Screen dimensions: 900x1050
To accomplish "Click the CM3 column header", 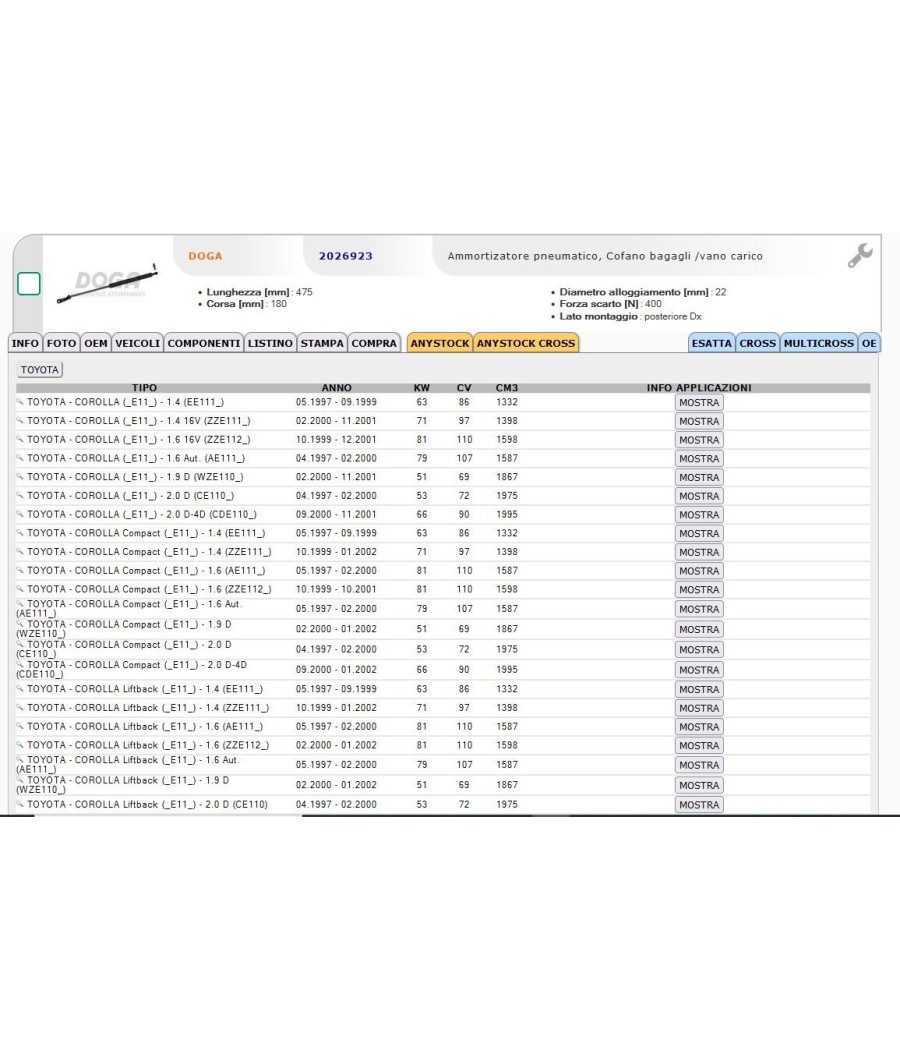I will pyautogui.click(x=507, y=388).
